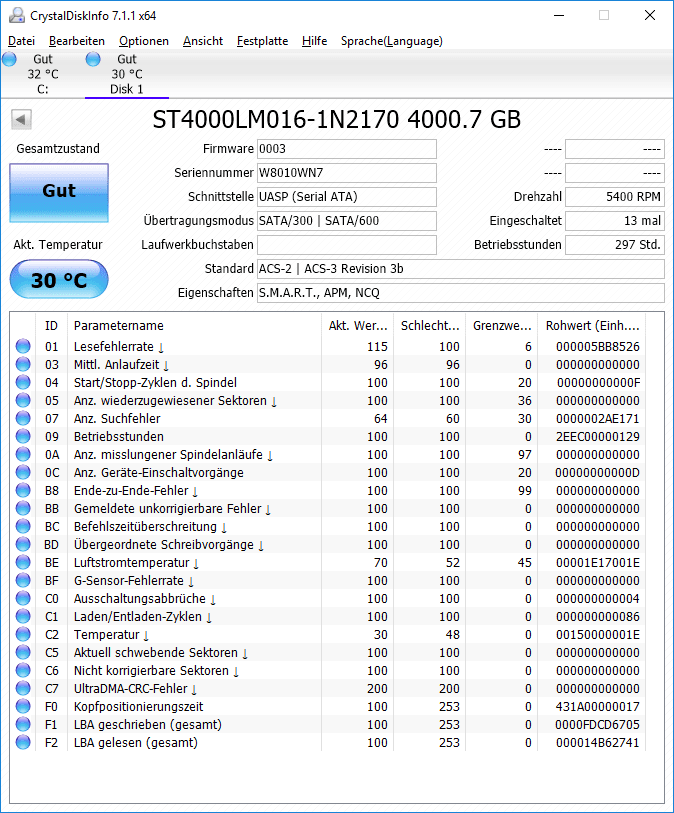
Task: Click the disk title ST4000LM016-1N2170 4000.7 GB
Action: (336, 120)
